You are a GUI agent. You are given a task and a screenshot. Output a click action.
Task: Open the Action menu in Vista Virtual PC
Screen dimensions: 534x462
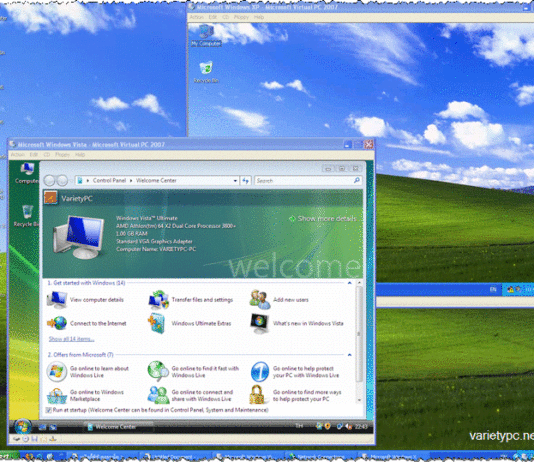coord(17,155)
